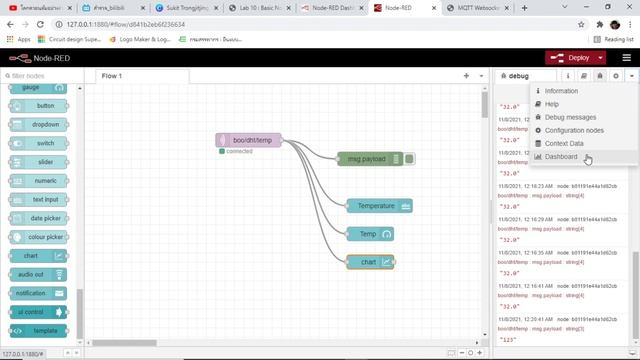Bookmark this page with star icon
This screenshot has height=360, width=640.
click(x=581, y=24)
